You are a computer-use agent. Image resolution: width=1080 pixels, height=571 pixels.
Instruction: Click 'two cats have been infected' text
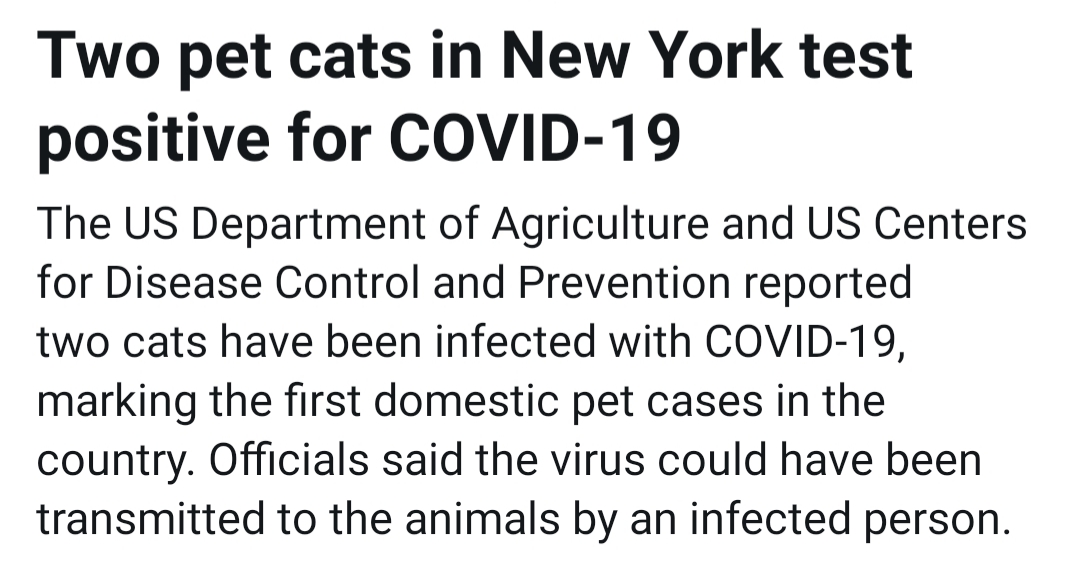click(316, 342)
